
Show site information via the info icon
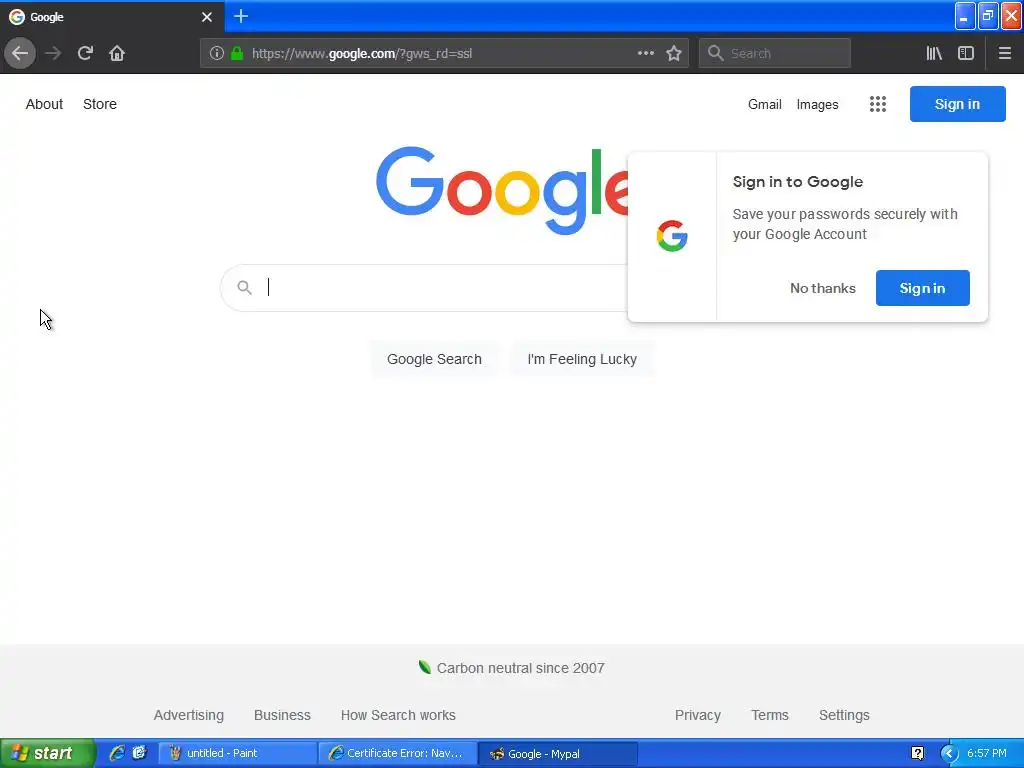point(216,54)
